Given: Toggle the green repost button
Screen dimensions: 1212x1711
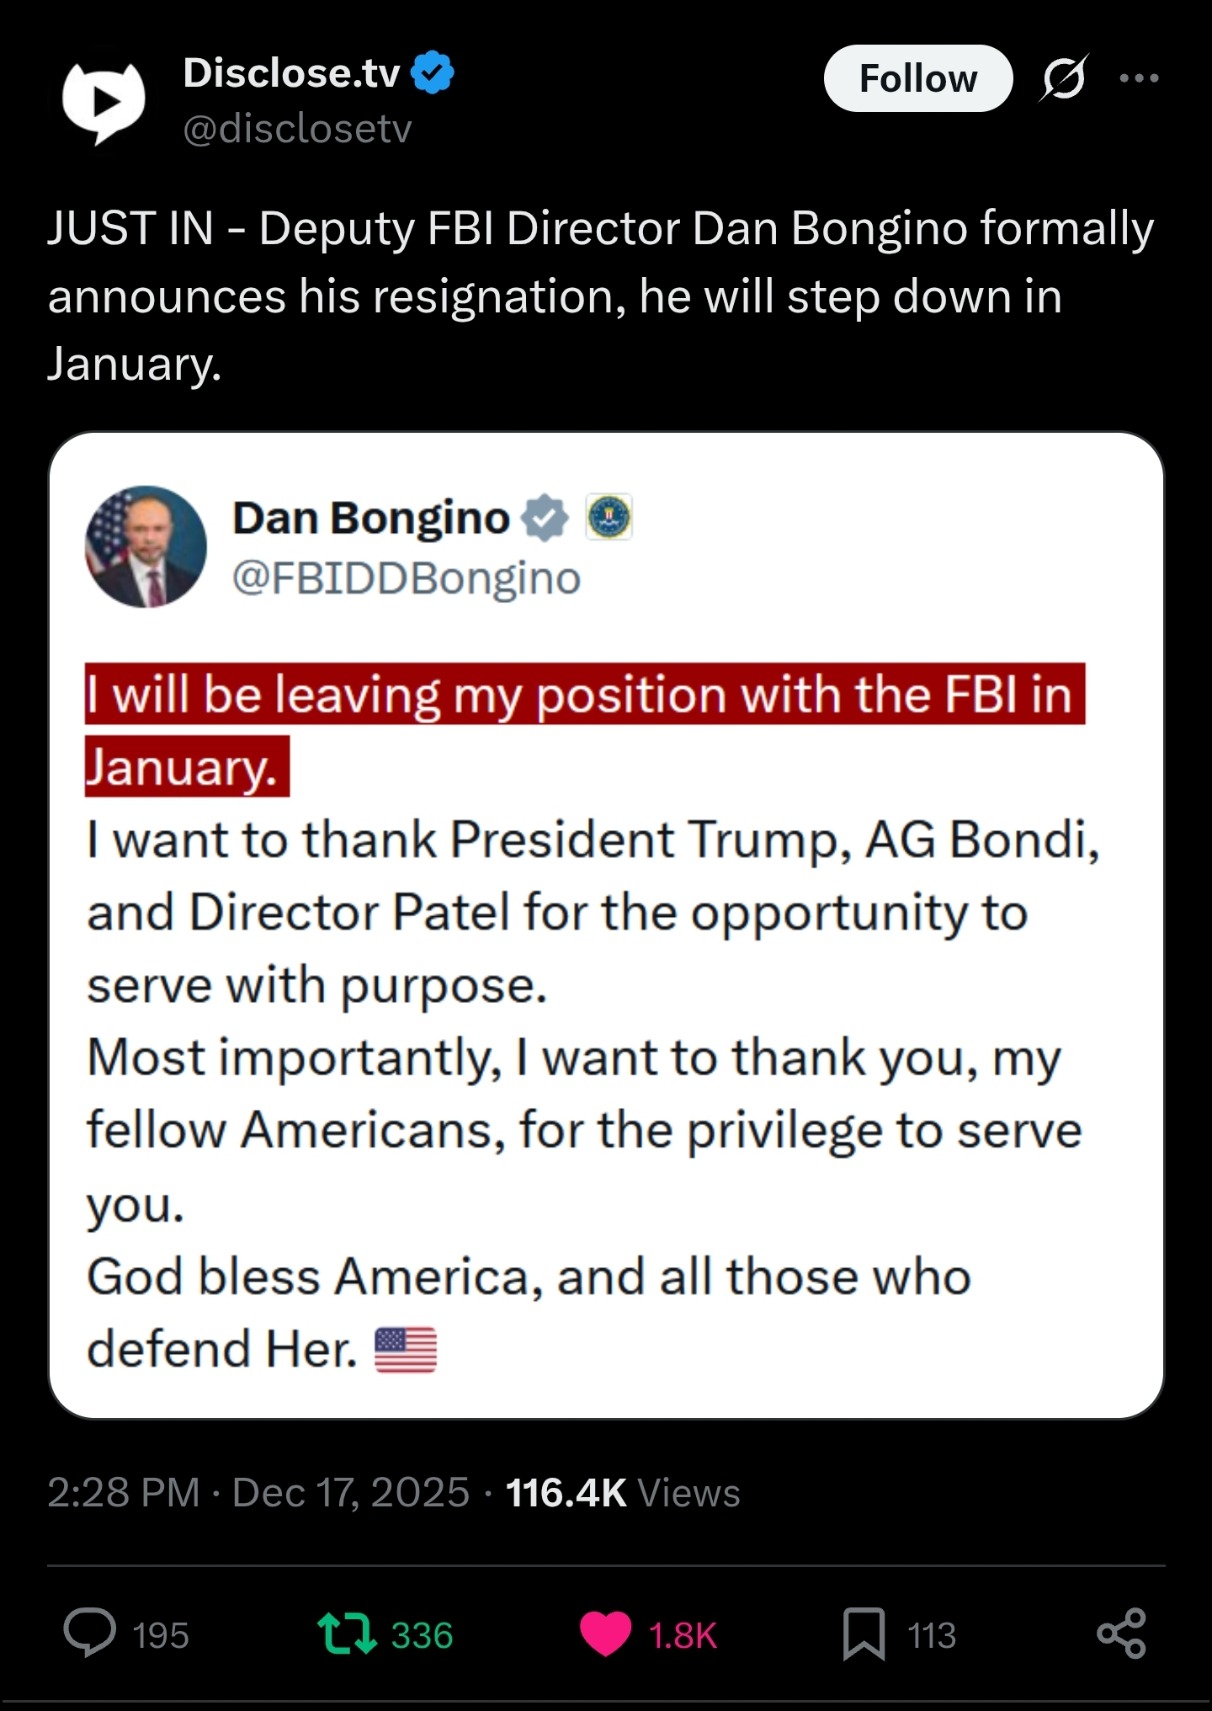Looking at the screenshot, I should click(346, 1633).
